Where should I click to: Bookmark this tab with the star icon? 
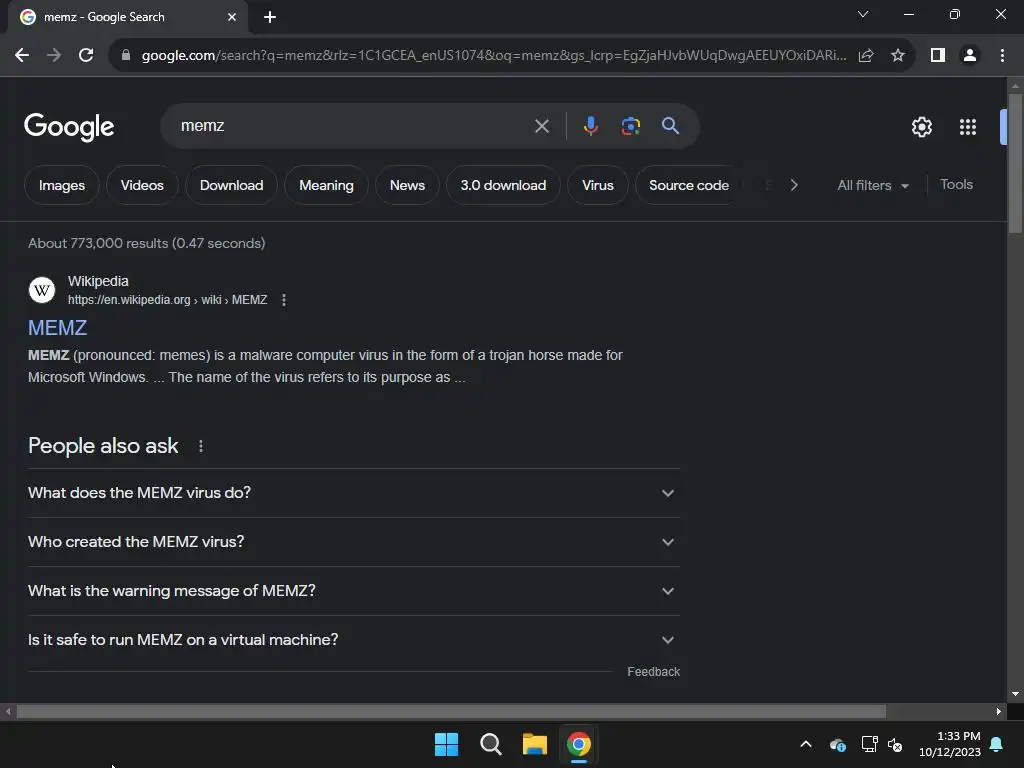point(898,56)
